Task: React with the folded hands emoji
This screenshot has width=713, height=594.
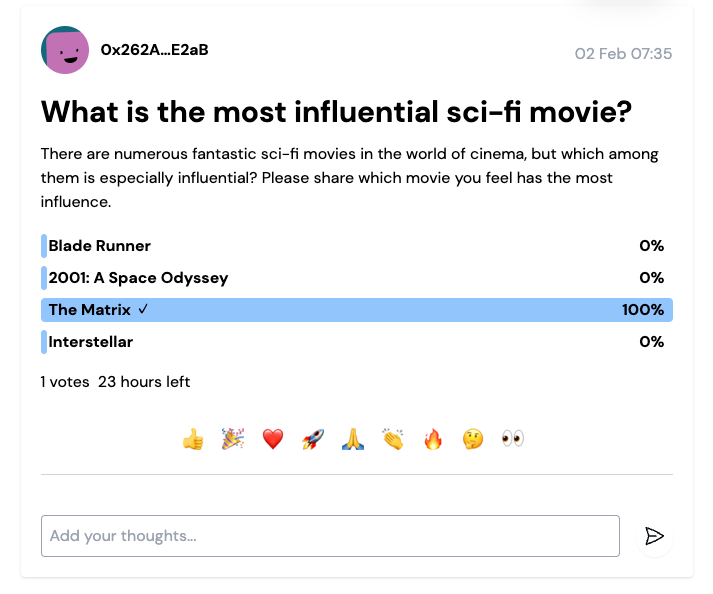Action: [x=353, y=439]
